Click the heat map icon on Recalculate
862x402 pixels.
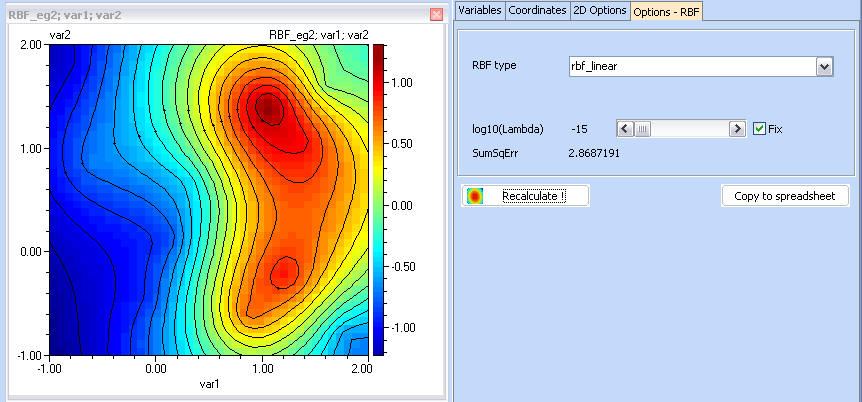click(x=474, y=196)
